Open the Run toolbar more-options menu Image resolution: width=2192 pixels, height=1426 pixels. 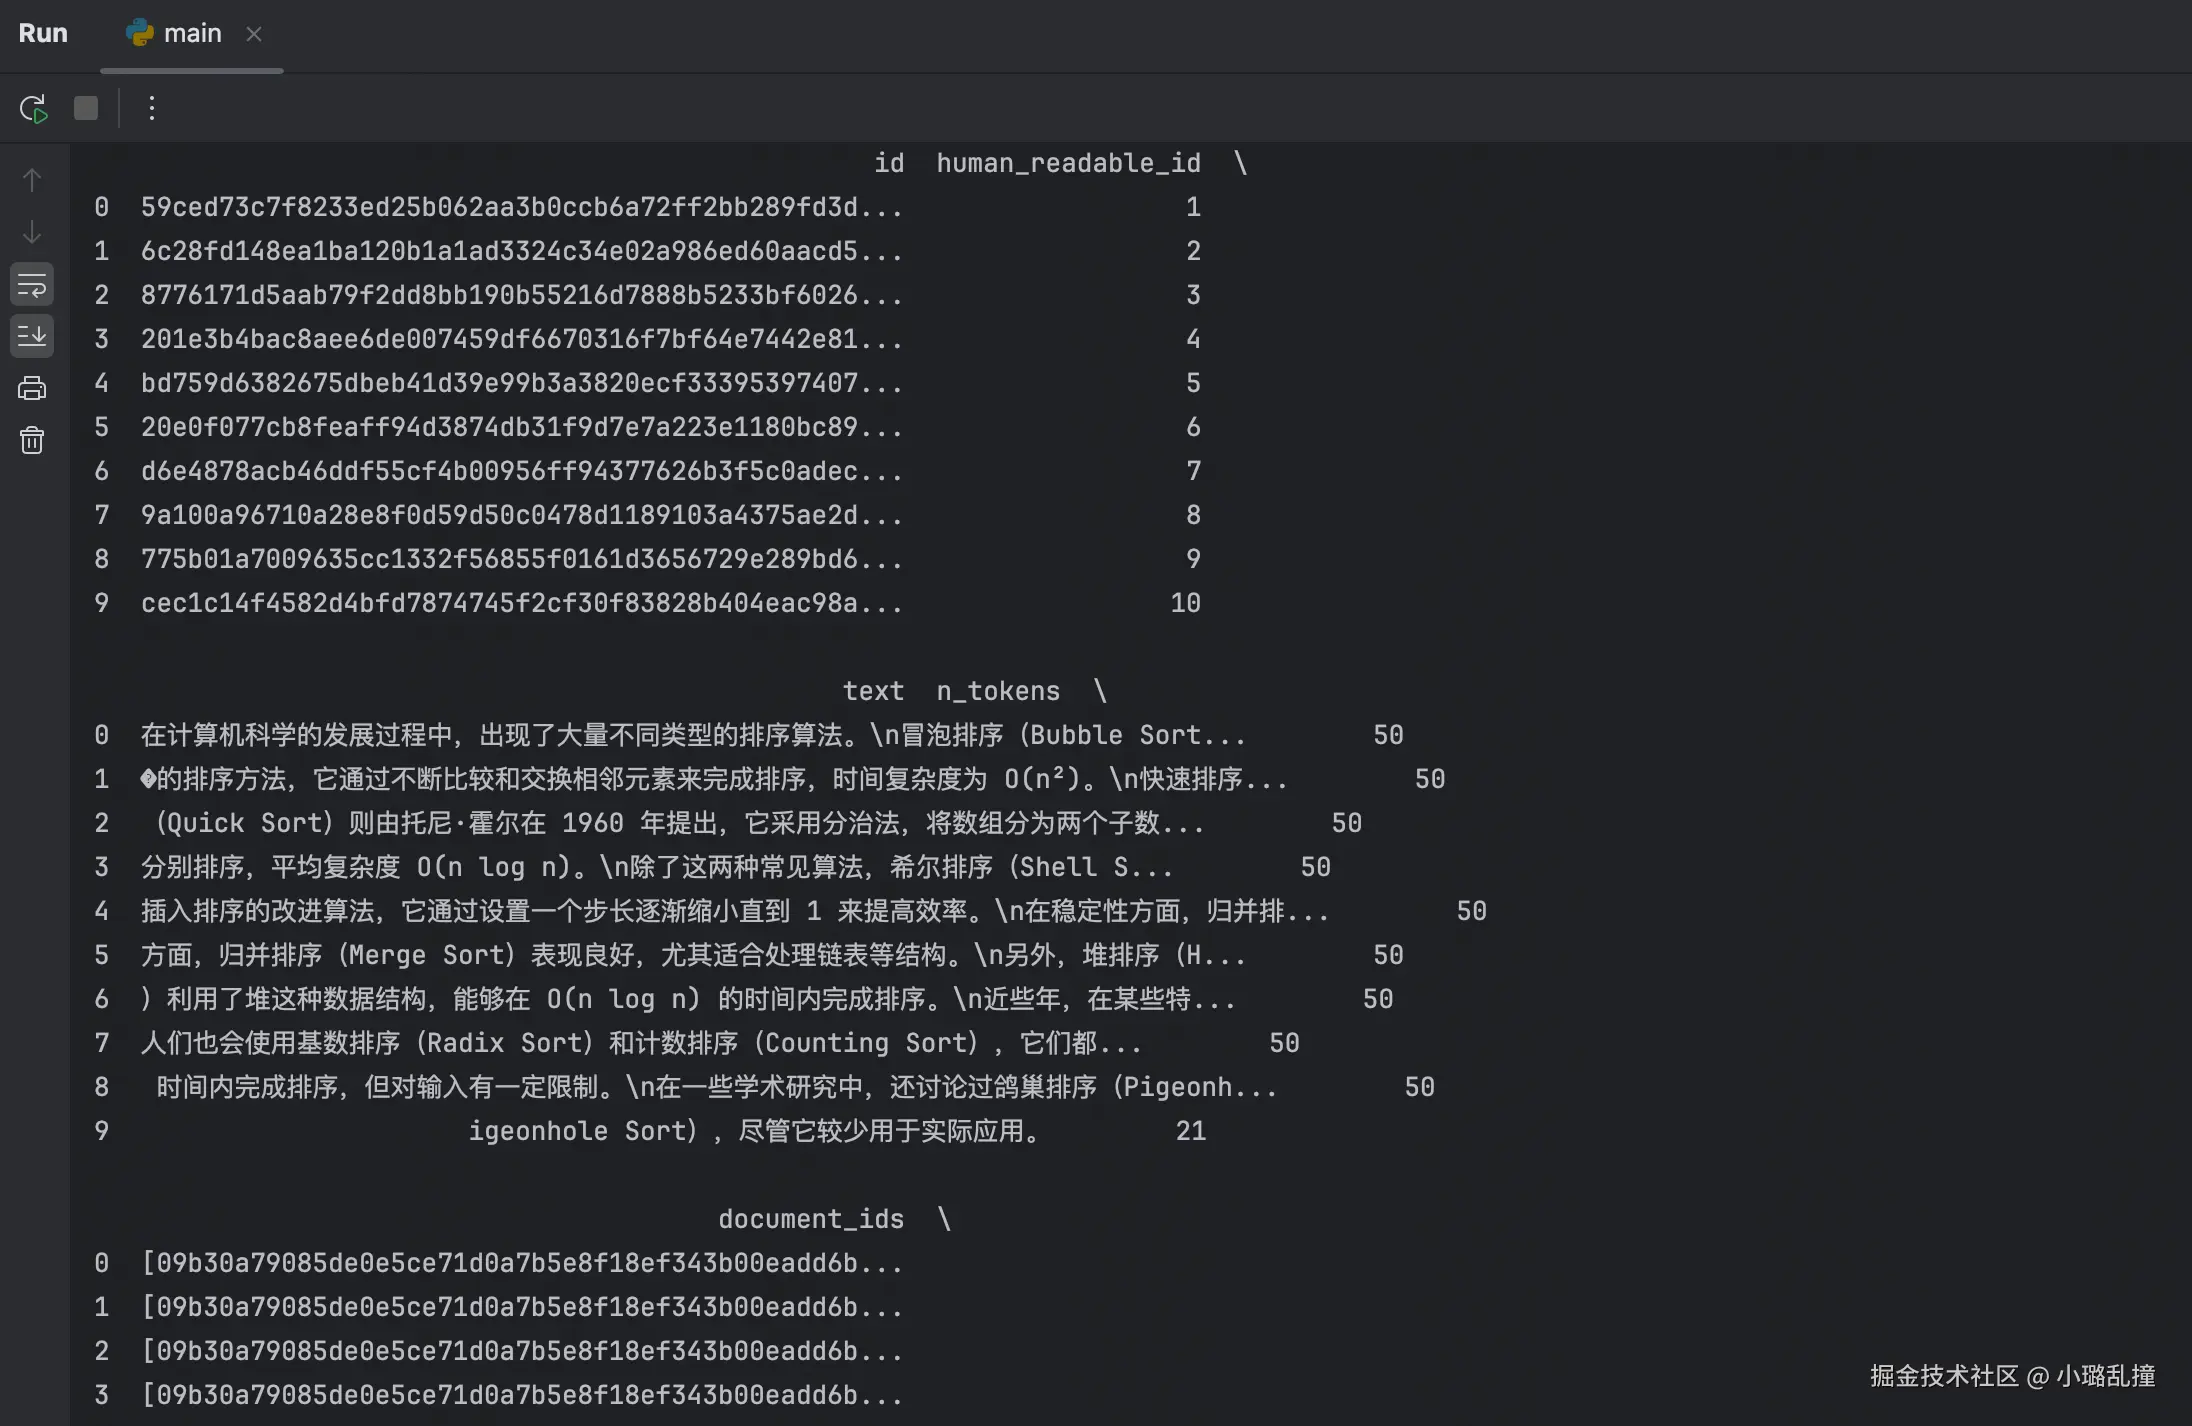[151, 108]
